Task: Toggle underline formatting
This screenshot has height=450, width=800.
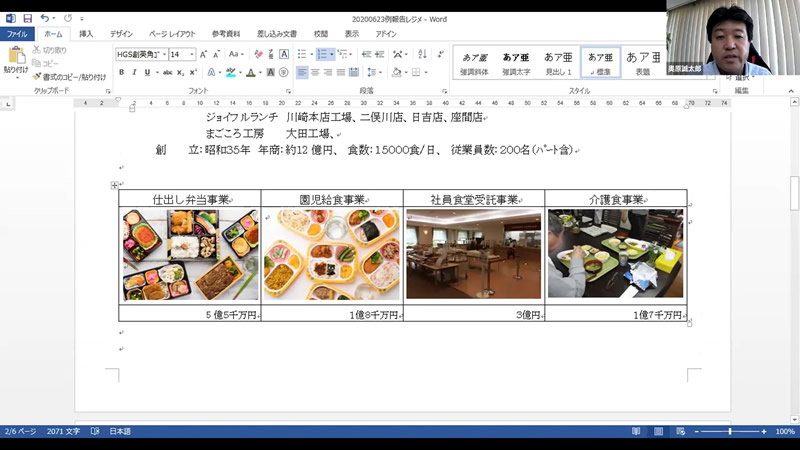Action: [147, 72]
